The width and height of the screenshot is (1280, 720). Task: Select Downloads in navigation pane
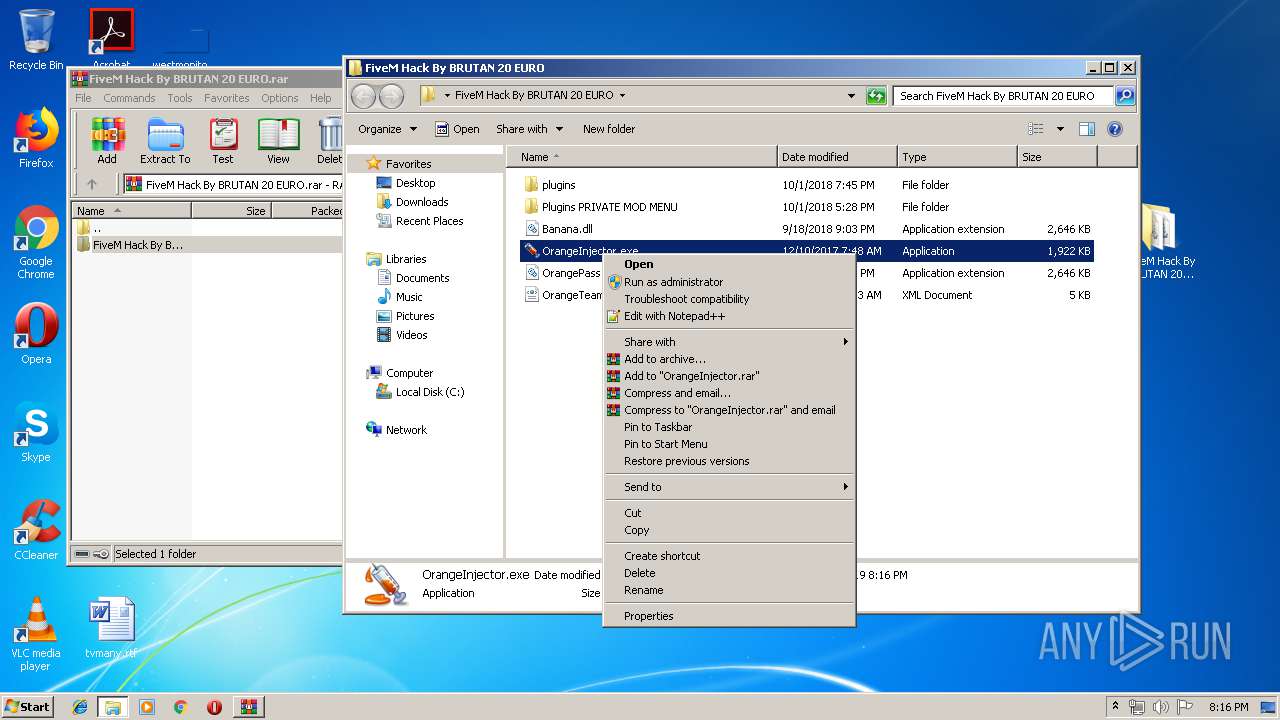[421, 202]
